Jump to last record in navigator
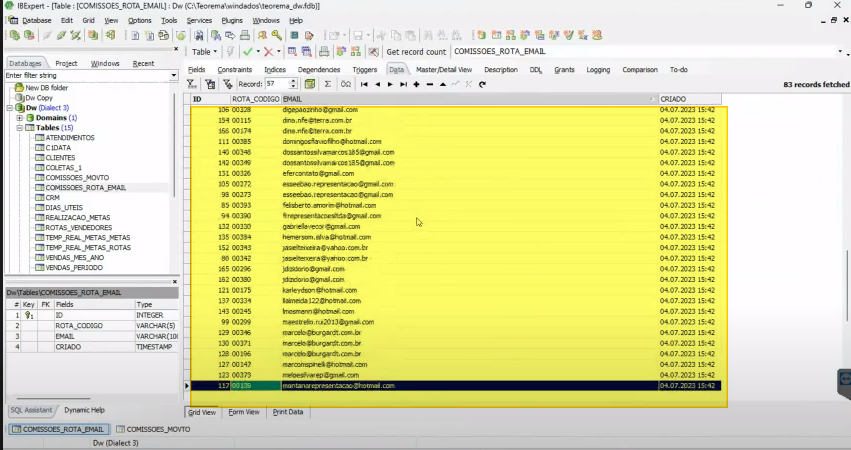The image size is (851, 450). click(x=403, y=84)
